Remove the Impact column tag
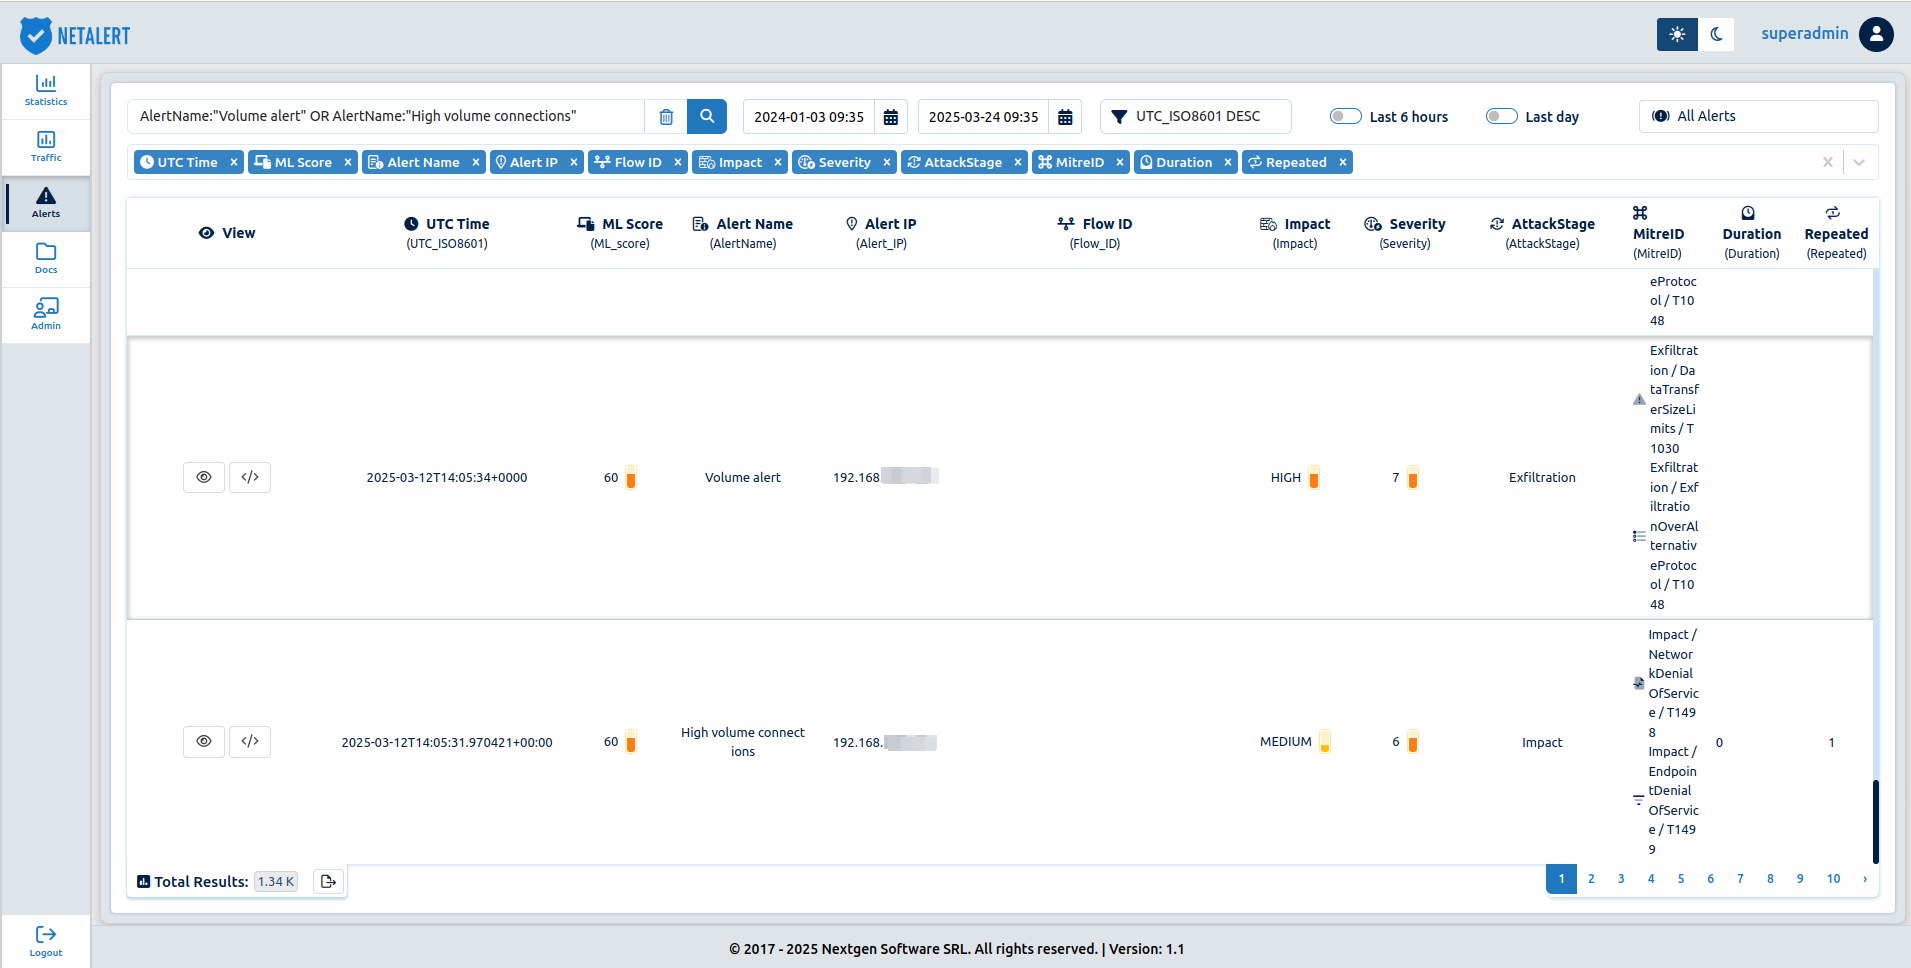 click(778, 162)
